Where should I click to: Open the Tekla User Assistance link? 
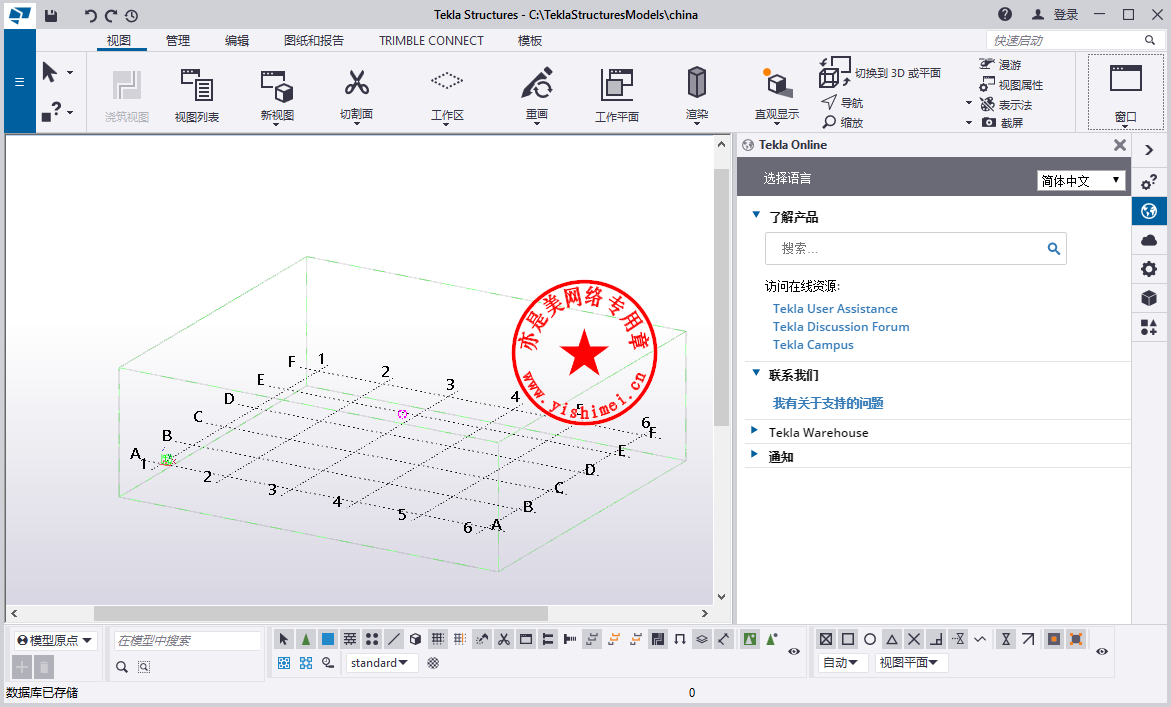pyautogui.click(x=835, y=308)
